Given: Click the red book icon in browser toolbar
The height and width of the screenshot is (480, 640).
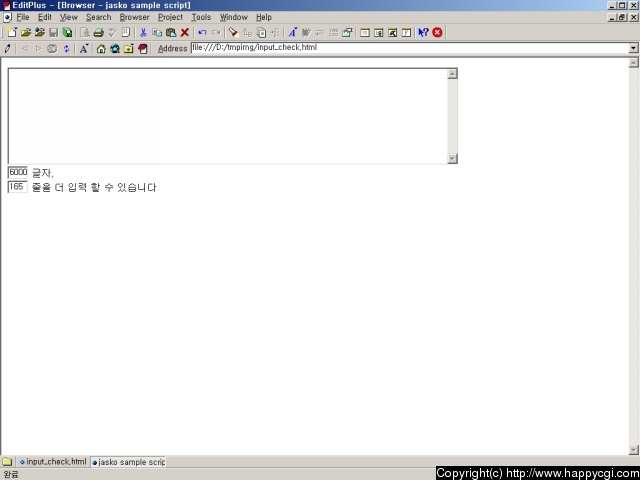Looking at the screenshot, I should [142, 49].
